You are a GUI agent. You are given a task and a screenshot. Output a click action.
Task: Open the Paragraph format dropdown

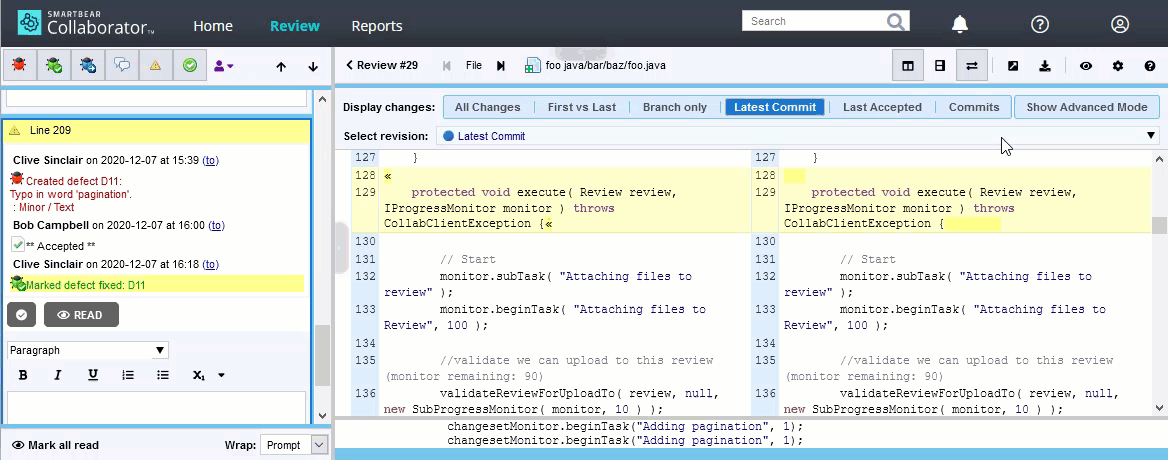point(88,350)
